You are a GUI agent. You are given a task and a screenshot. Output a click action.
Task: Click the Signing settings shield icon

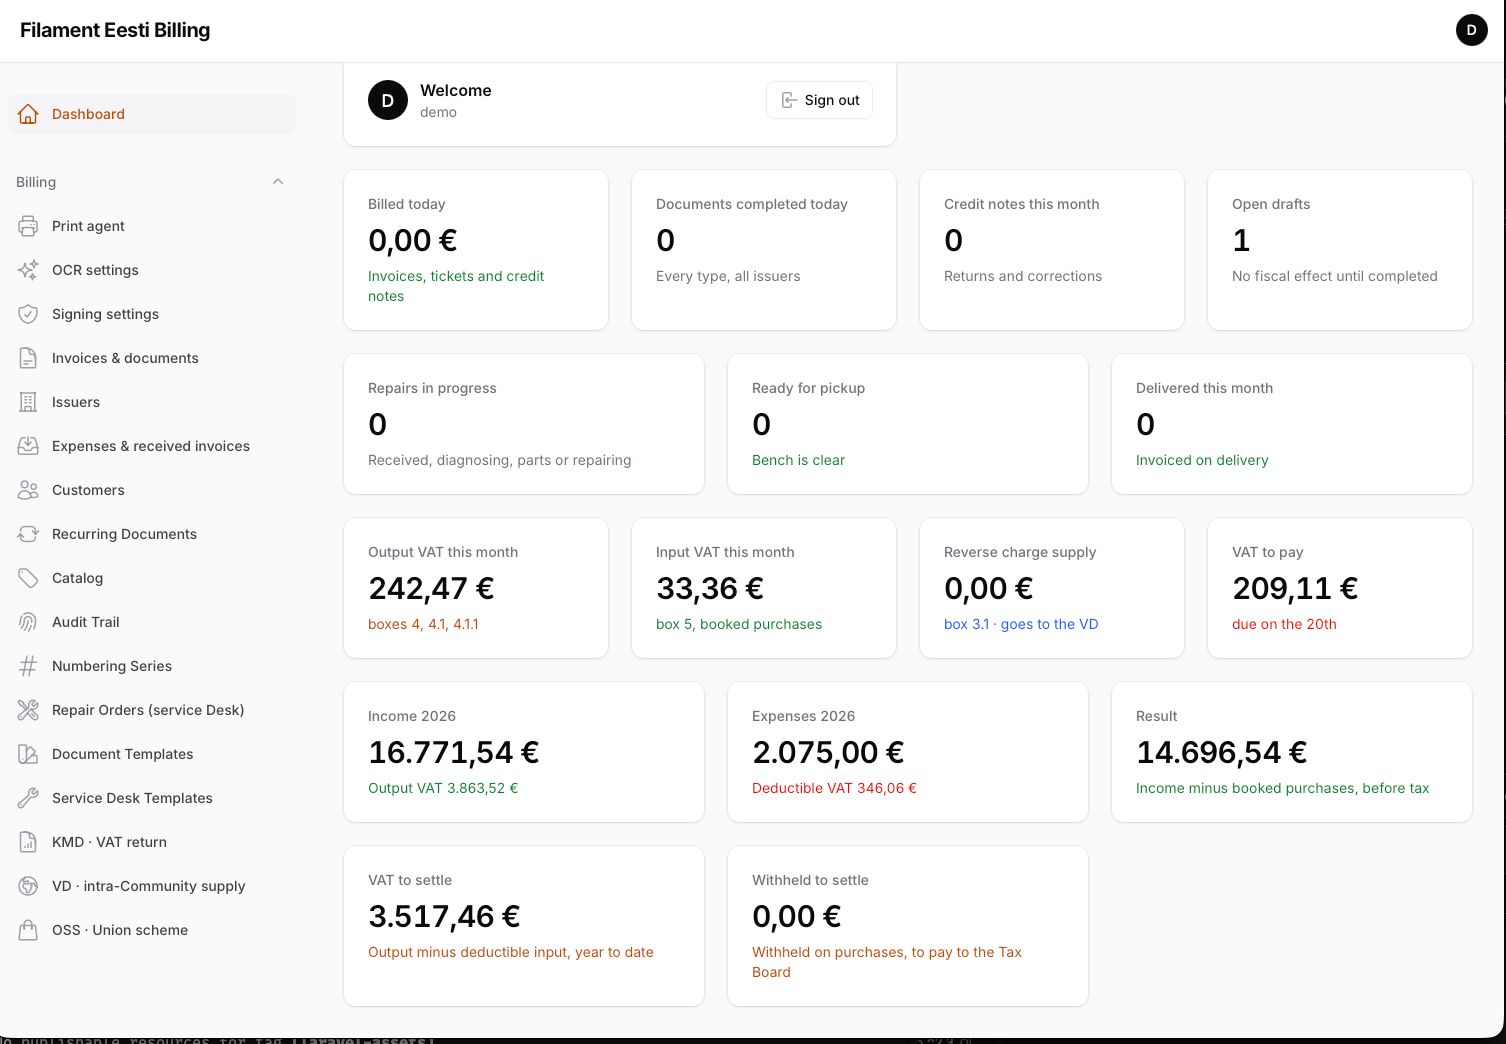coord(28,314)
